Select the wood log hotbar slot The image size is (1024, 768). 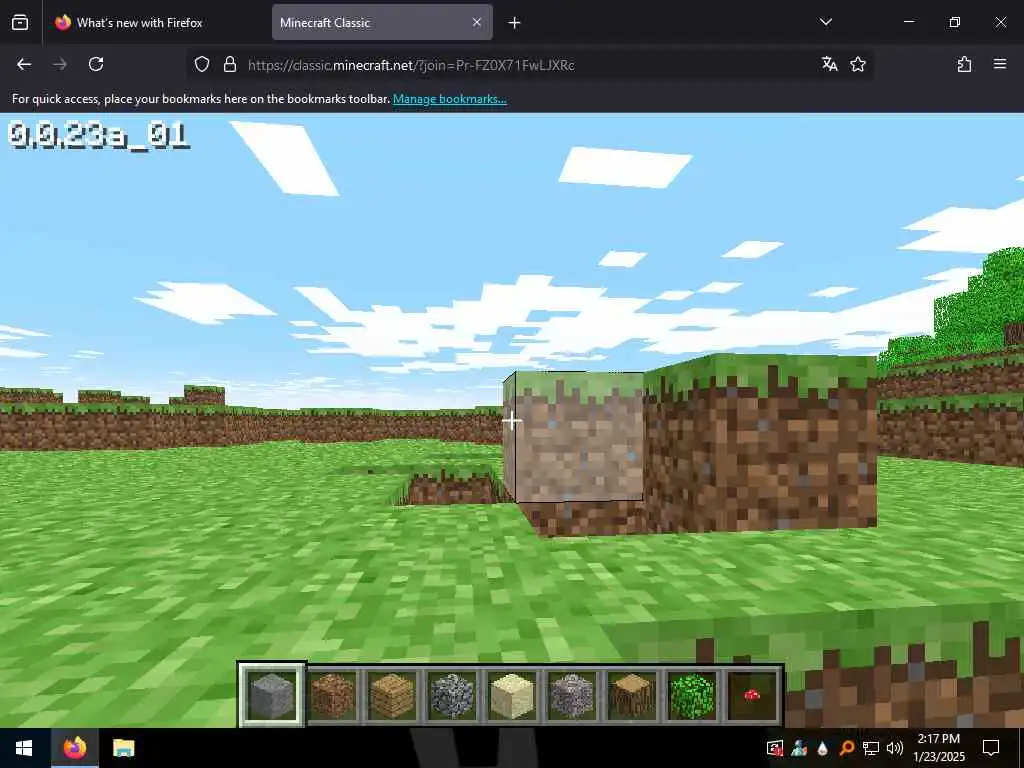click(632, 696)
